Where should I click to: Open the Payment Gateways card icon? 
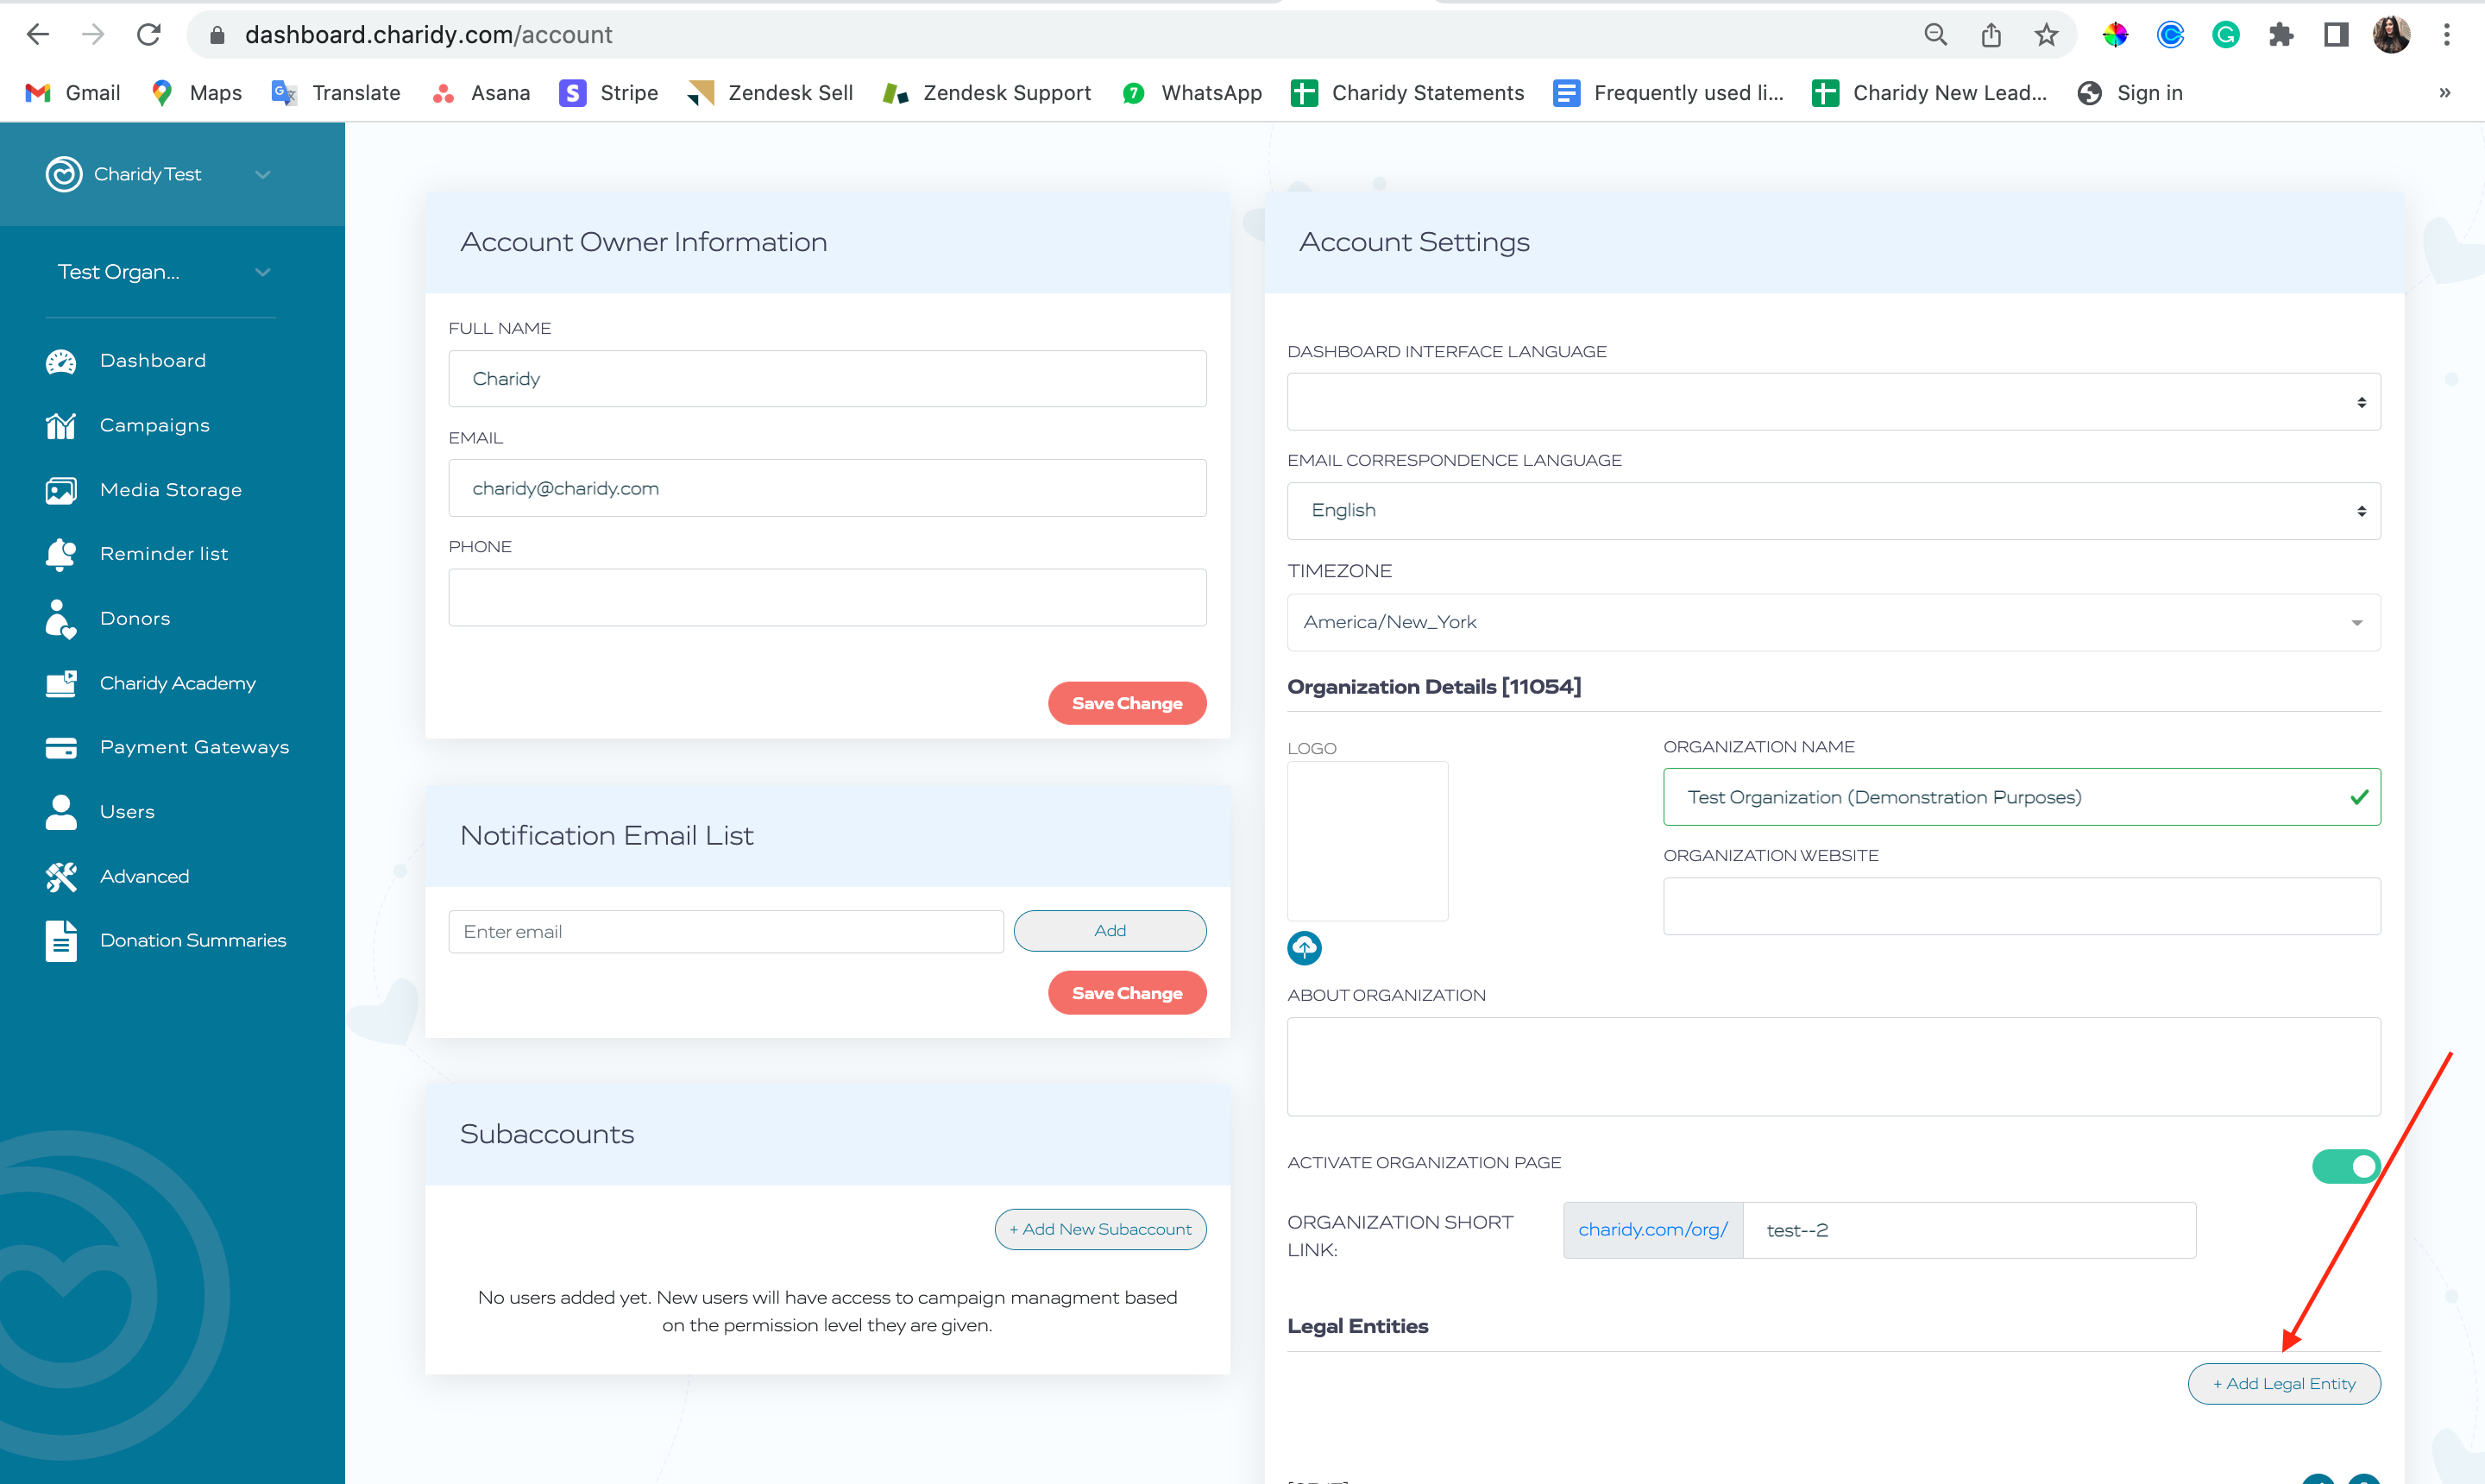[x=61, y=748]
